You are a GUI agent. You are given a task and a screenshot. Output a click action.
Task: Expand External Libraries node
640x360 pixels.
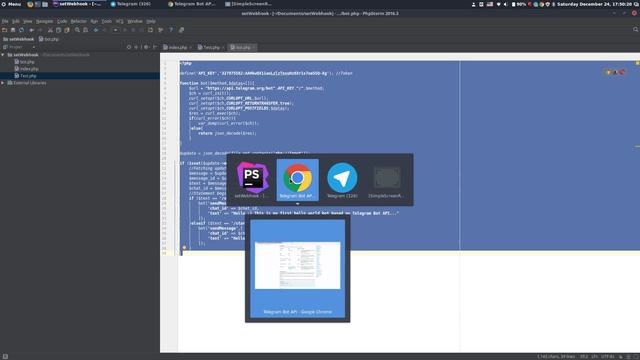(x=3, y=83)
